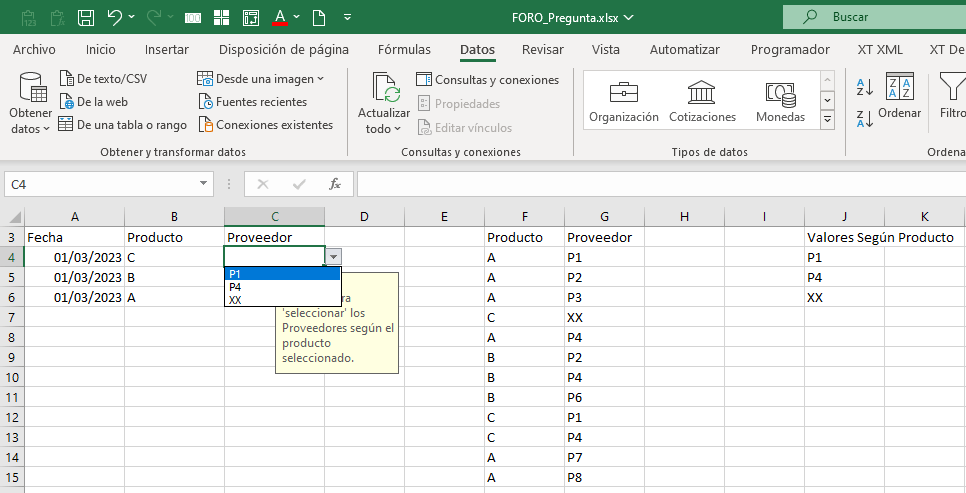The width and height of the screenshot is (966, 493).
Task: Open the Insertar ribbon tab
Action: [166, 49]
